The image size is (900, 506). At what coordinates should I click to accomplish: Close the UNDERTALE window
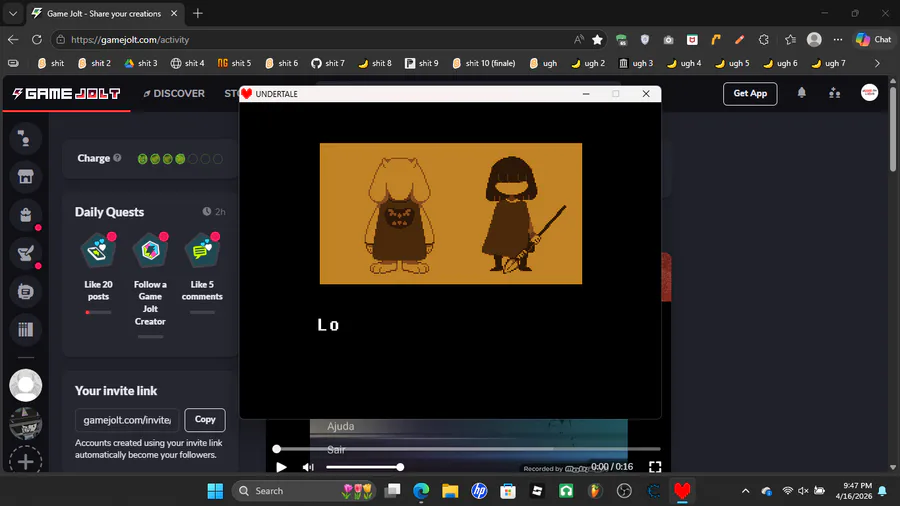click(646, 94)
